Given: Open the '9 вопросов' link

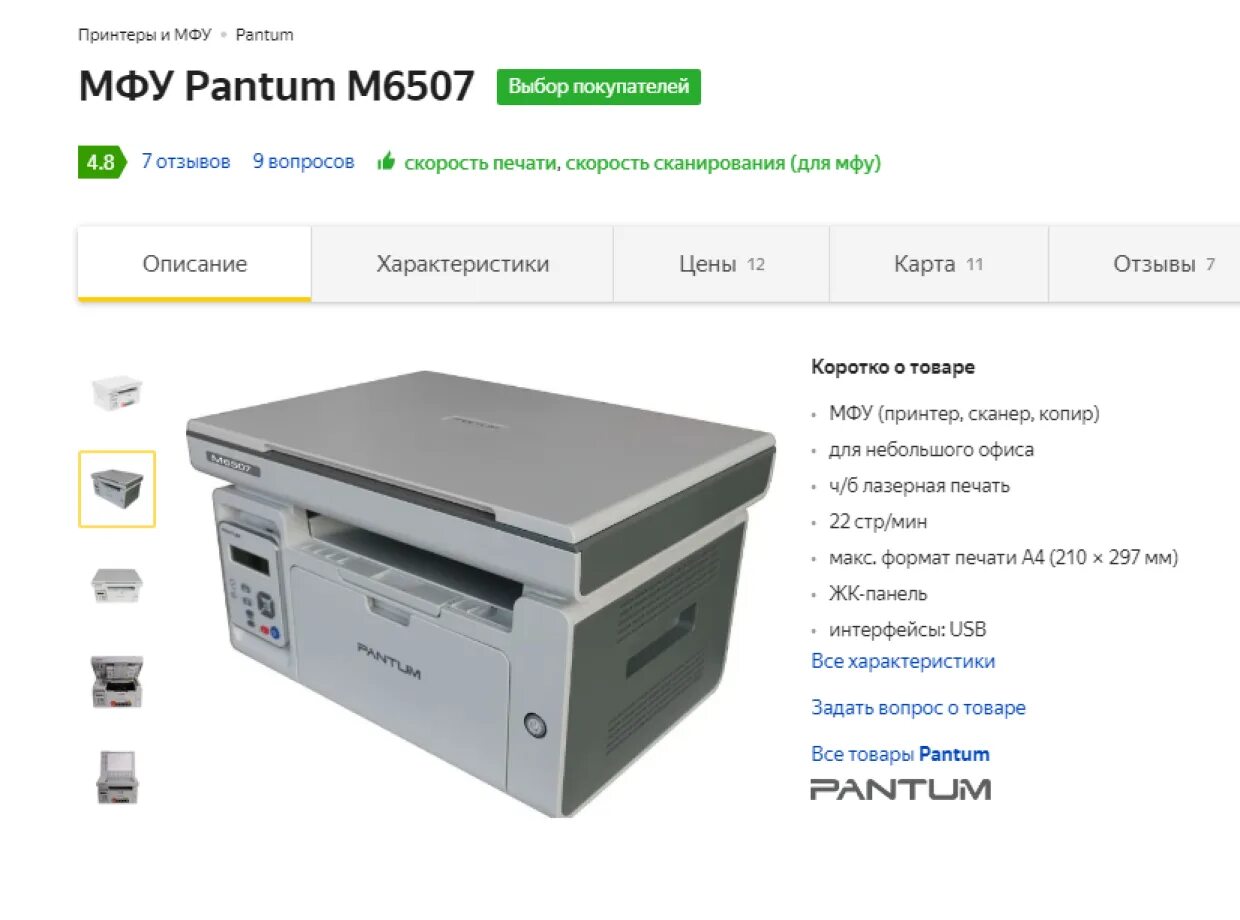Looking at the screenshot, I should click(303, 161).
